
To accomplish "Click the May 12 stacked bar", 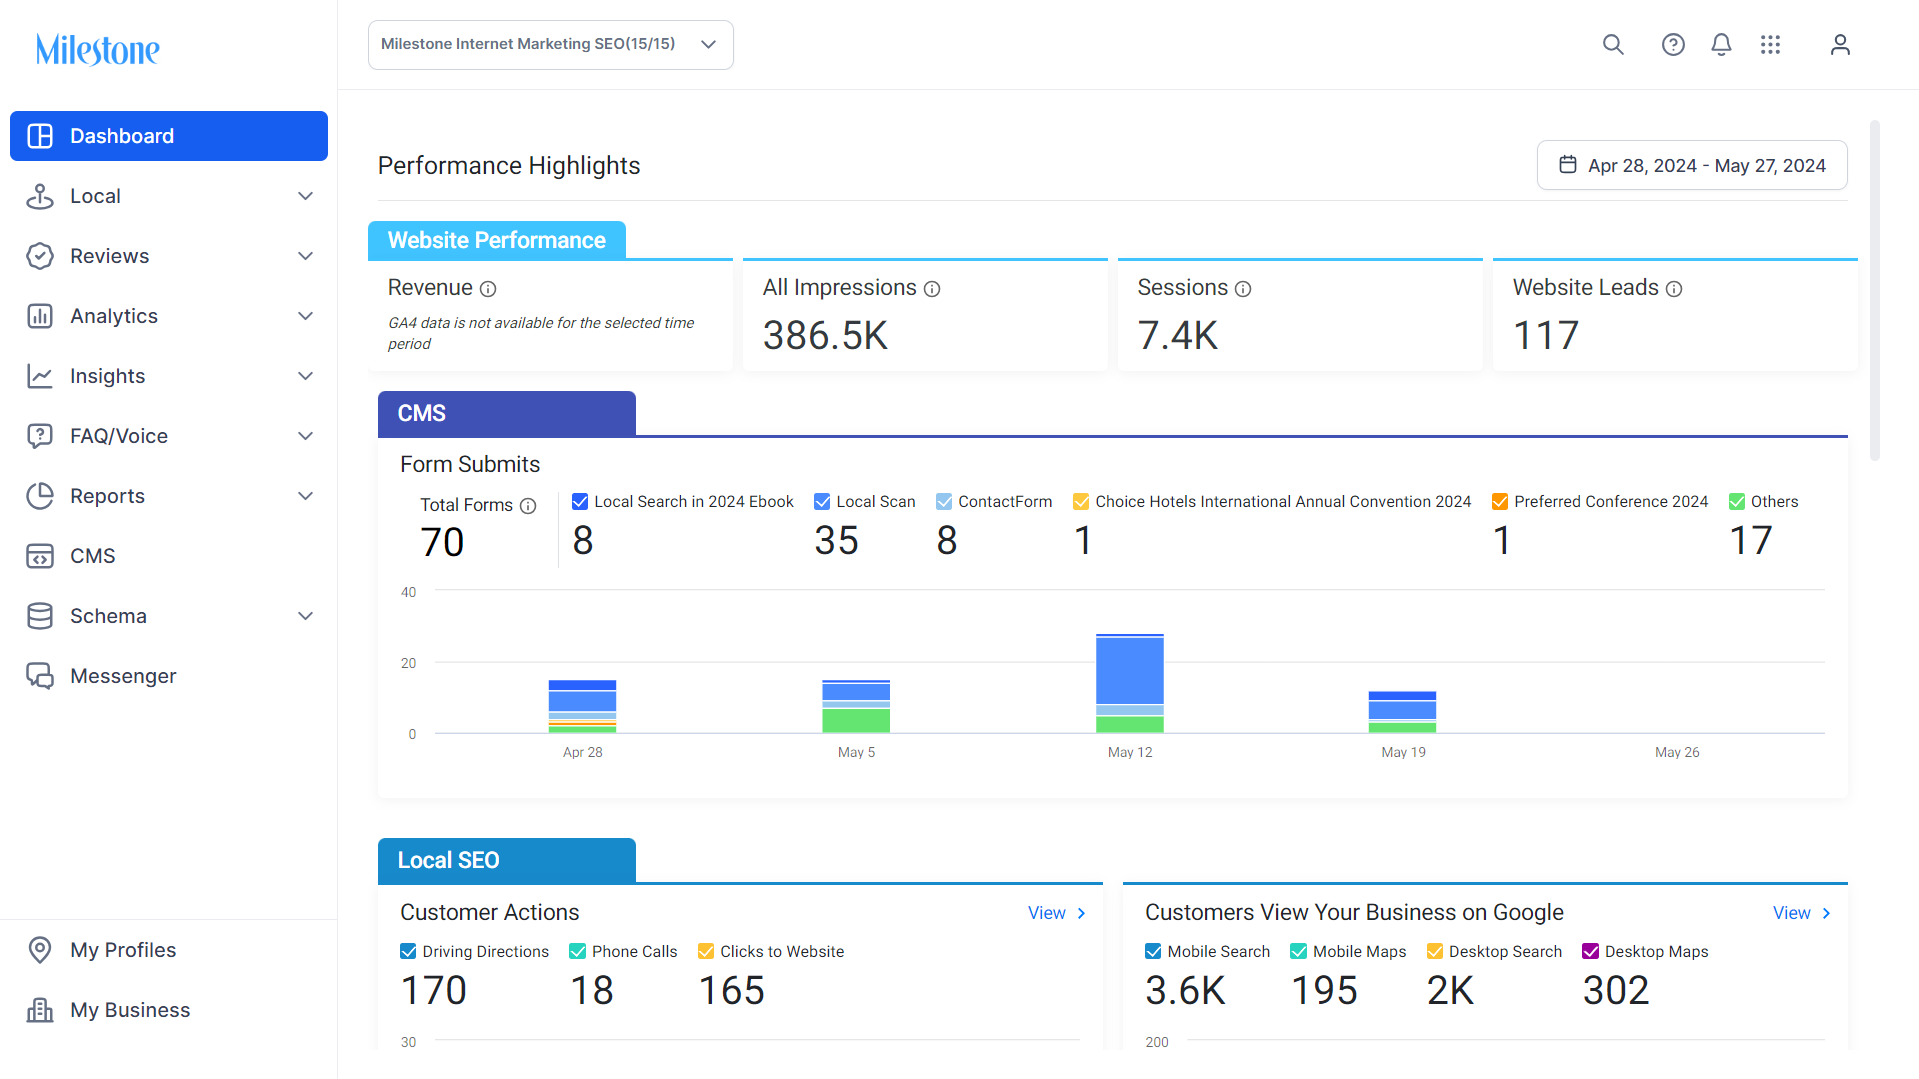I will [1130, 683].
